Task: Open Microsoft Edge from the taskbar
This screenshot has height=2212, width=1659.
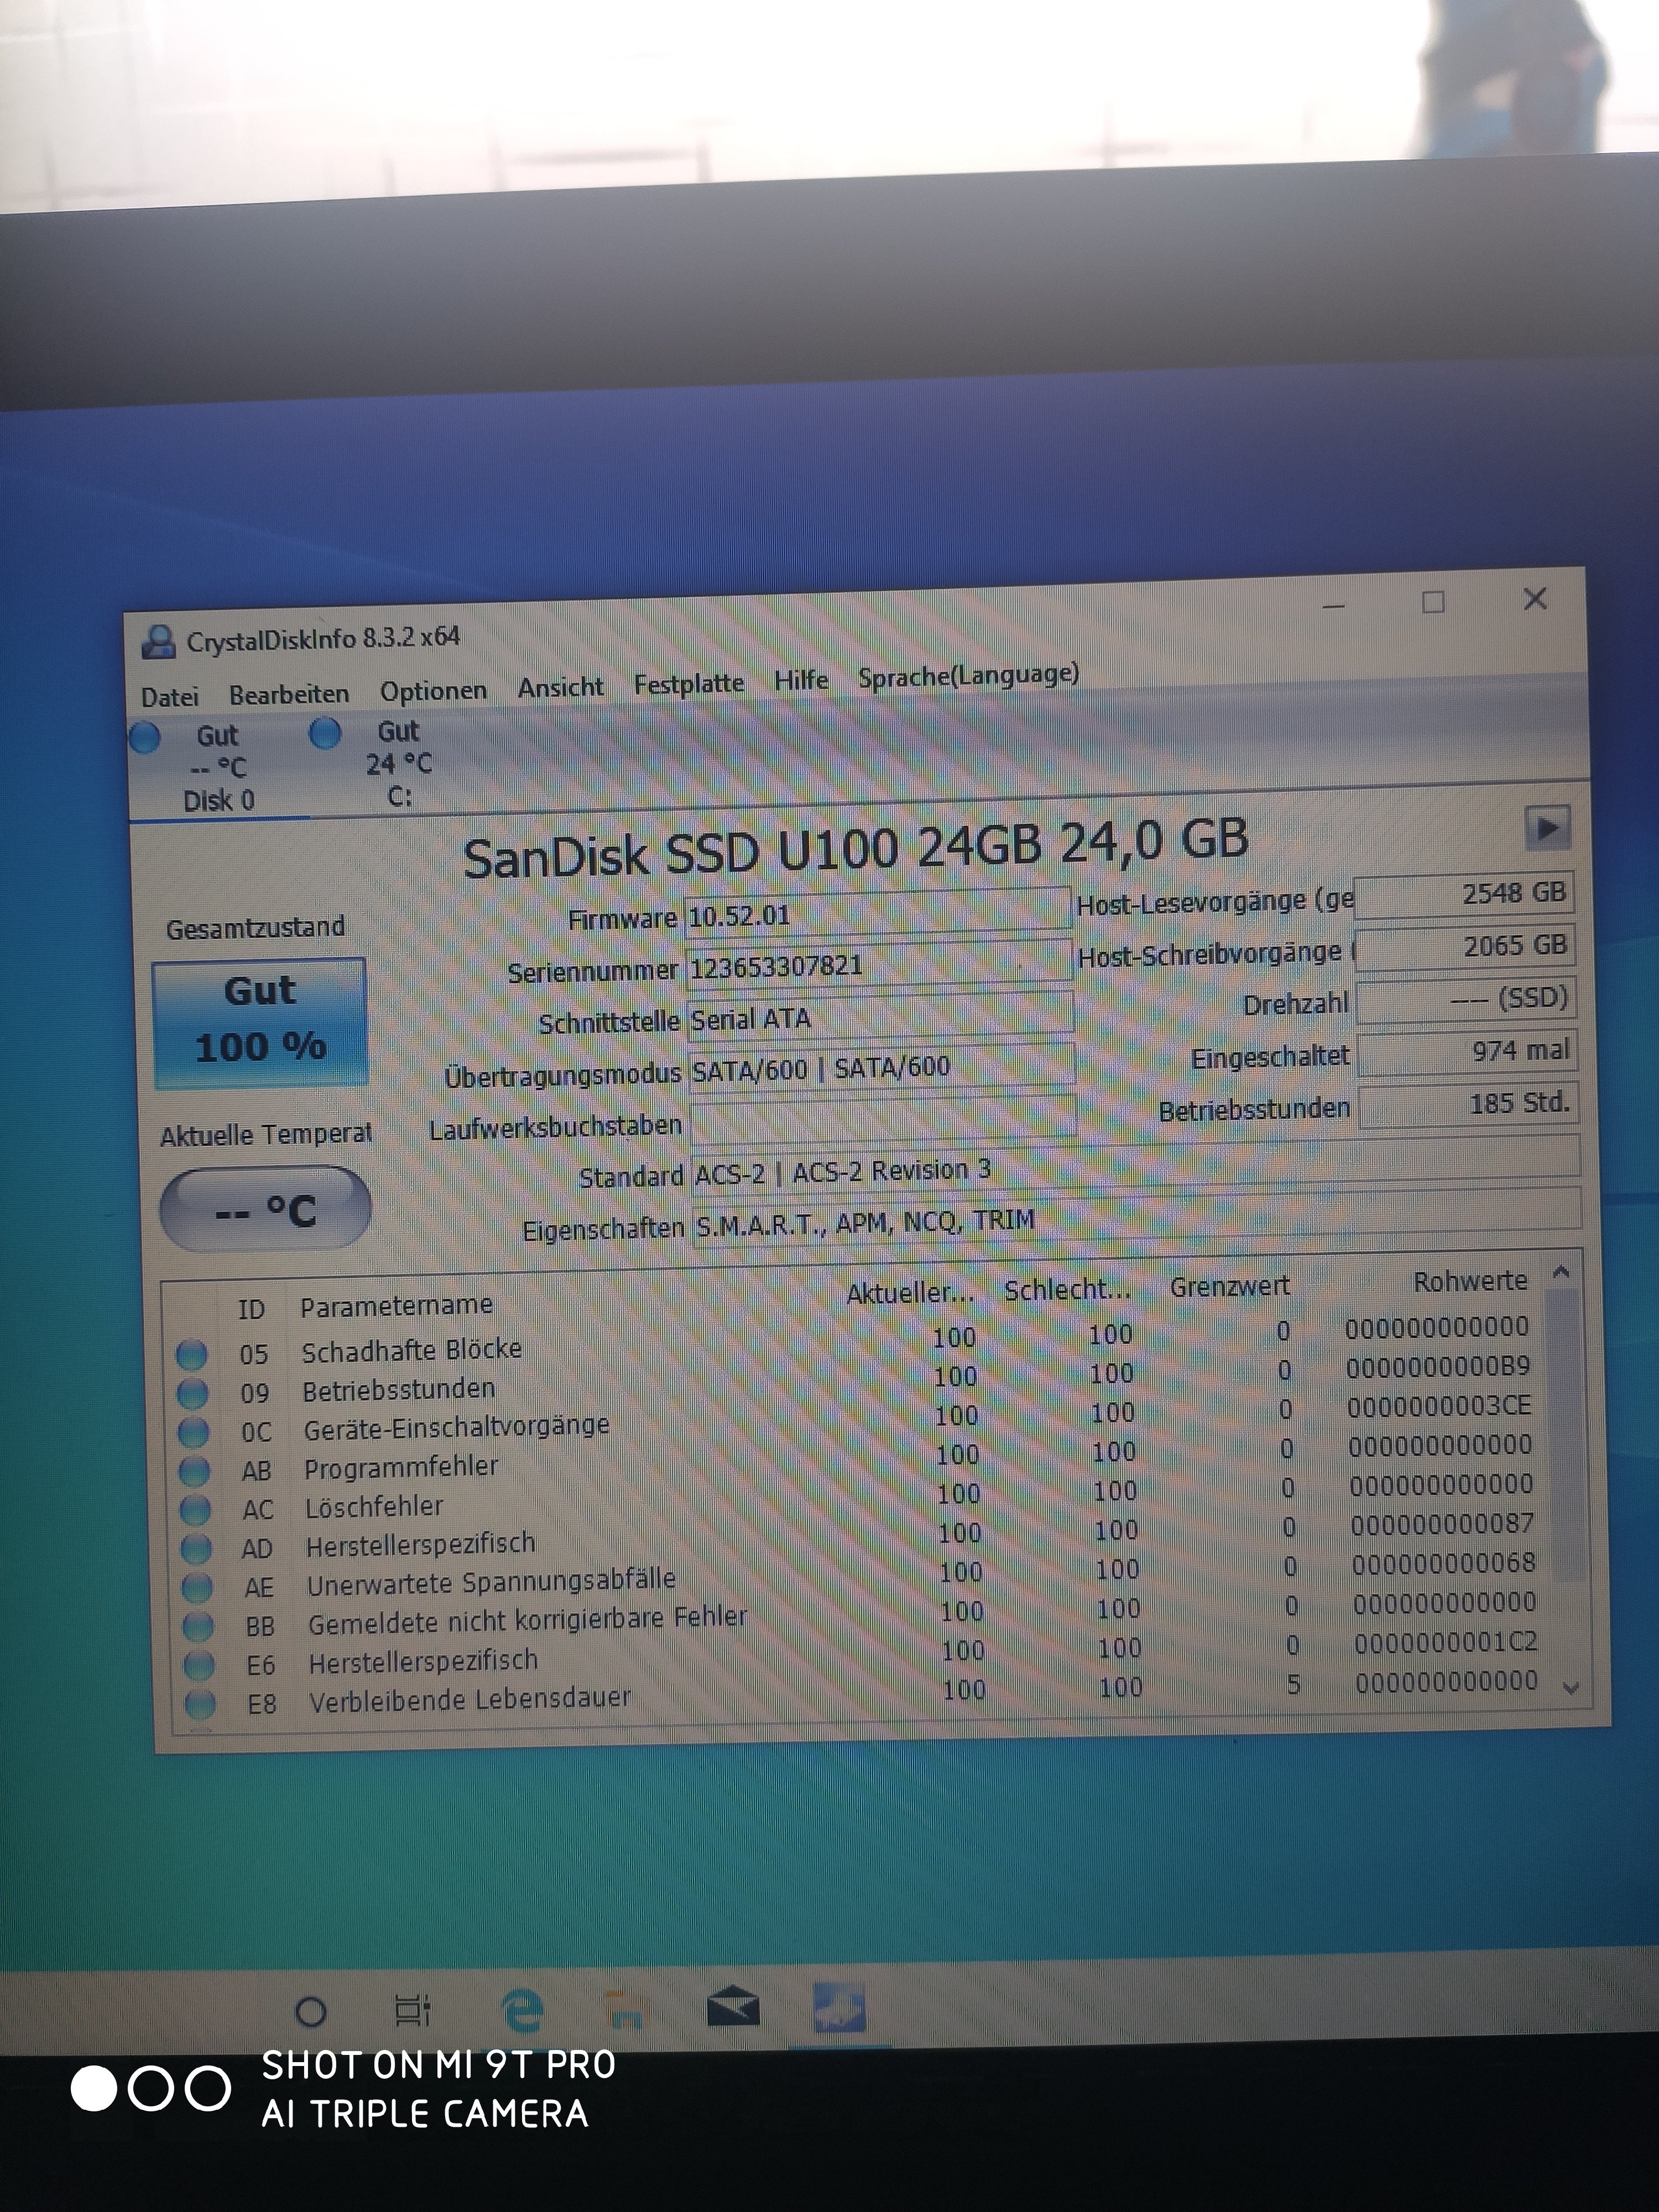Action: coord(521,2009)
